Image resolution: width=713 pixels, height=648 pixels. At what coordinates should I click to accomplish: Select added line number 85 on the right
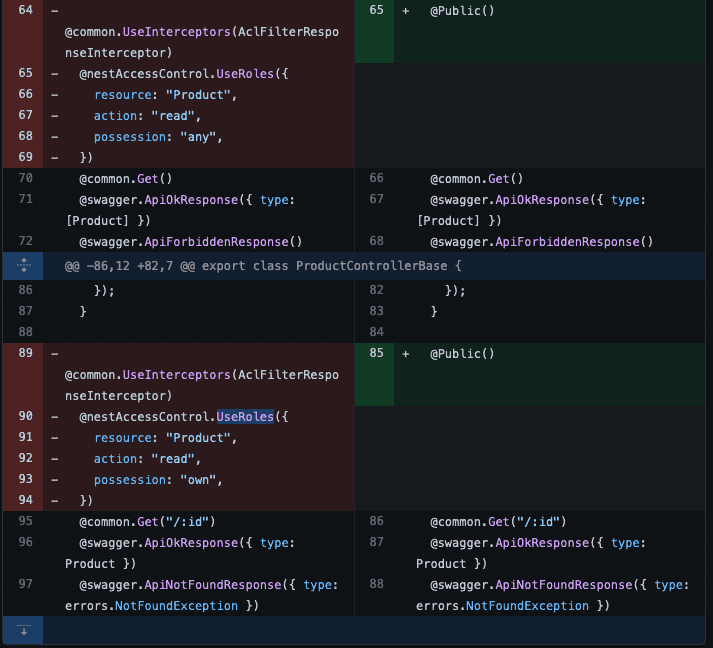[x=375, y=353]
